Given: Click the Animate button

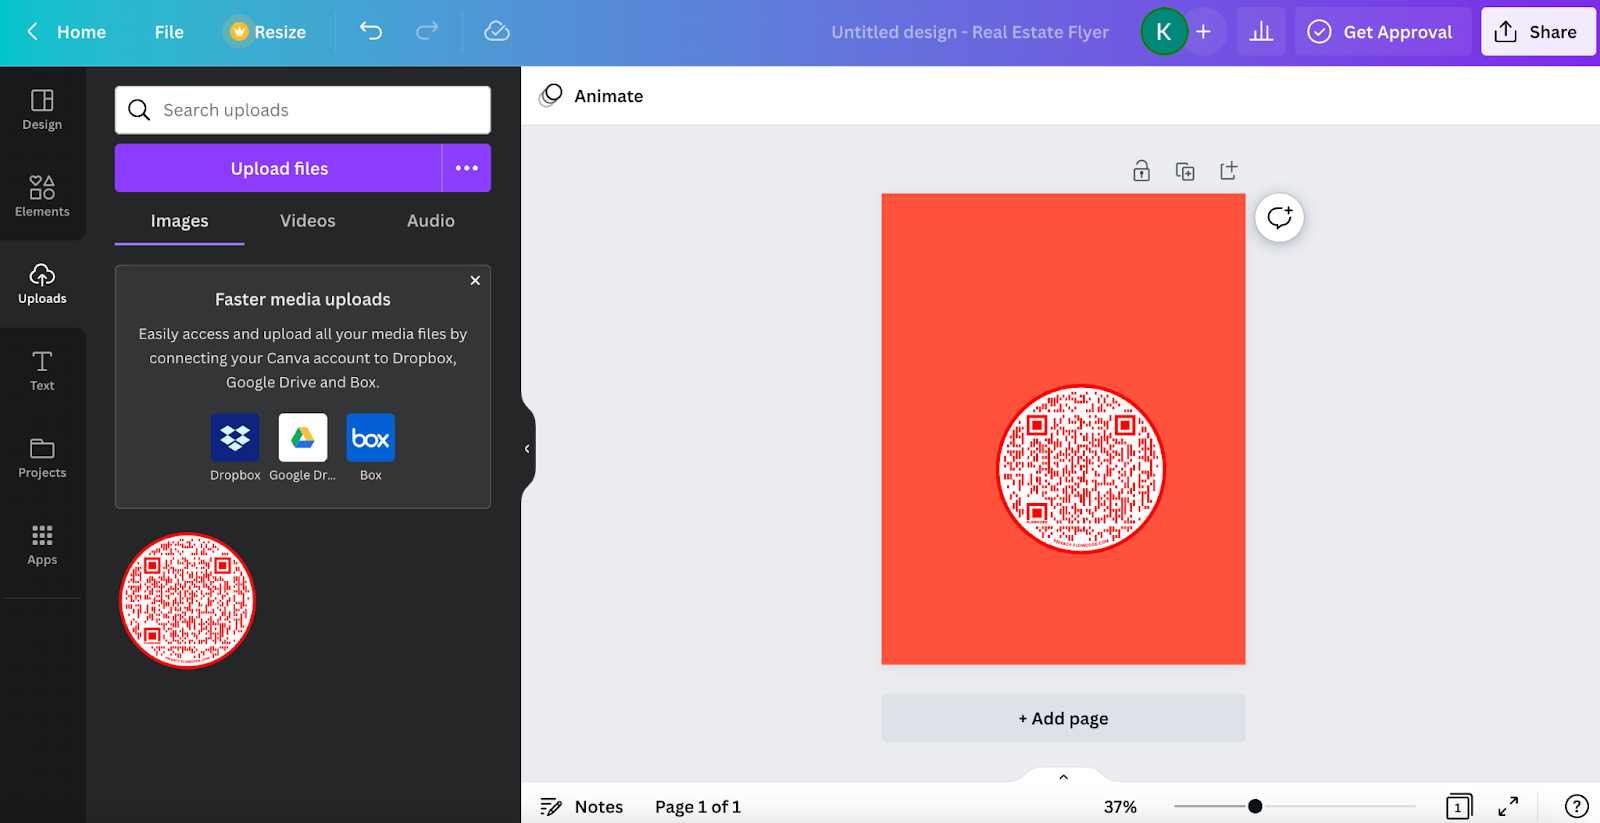Looking at the screenshot, I should tap(592, 96).
